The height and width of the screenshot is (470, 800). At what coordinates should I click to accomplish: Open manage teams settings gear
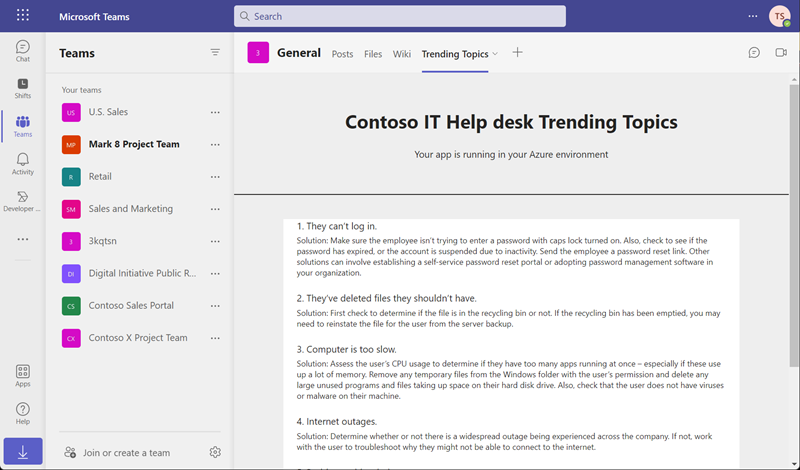pyautogui.click(x=215, y=452)
